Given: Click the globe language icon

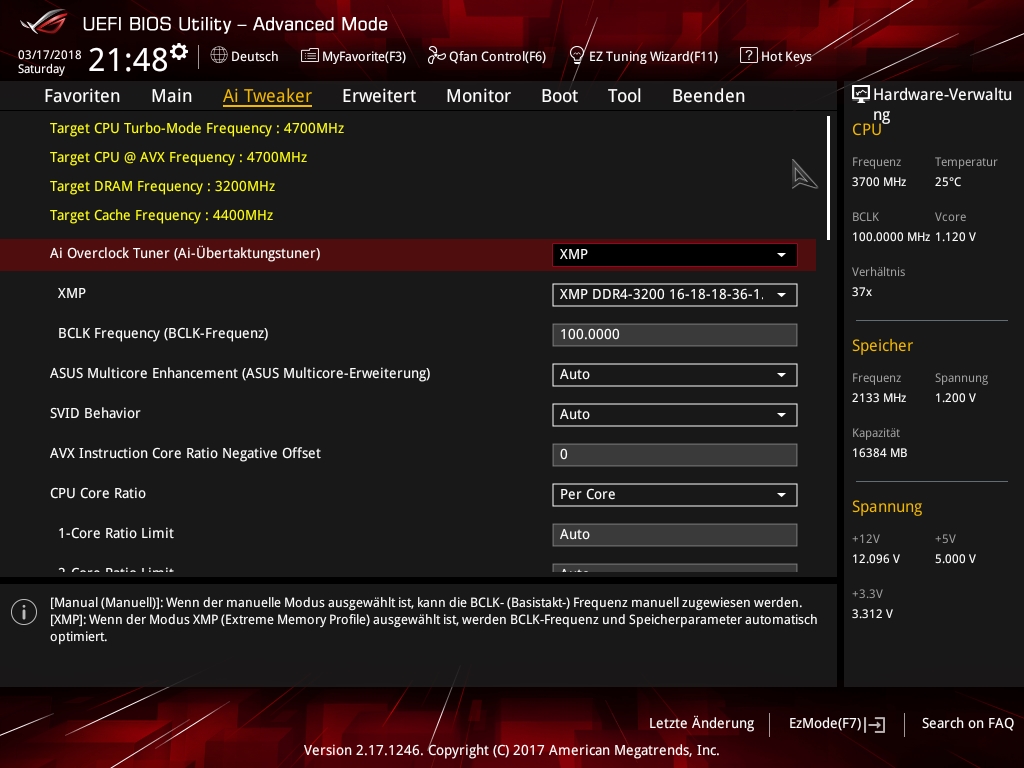Looking at the screenshot, I should pos(219,56).
